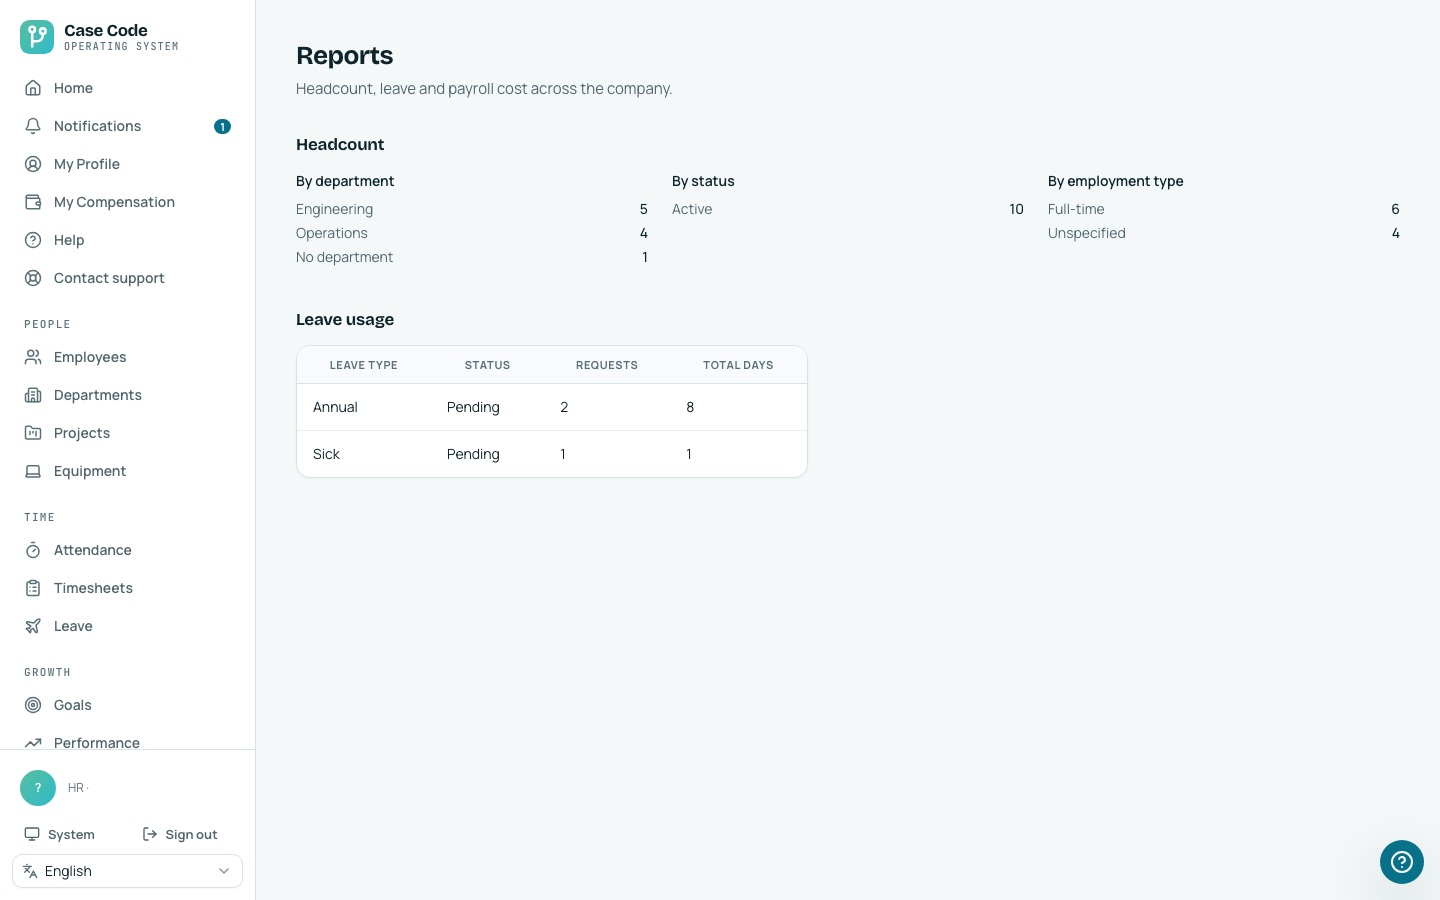Select the Sick leave row
The image size is (1440, 900).
click(x=552, y=454)
